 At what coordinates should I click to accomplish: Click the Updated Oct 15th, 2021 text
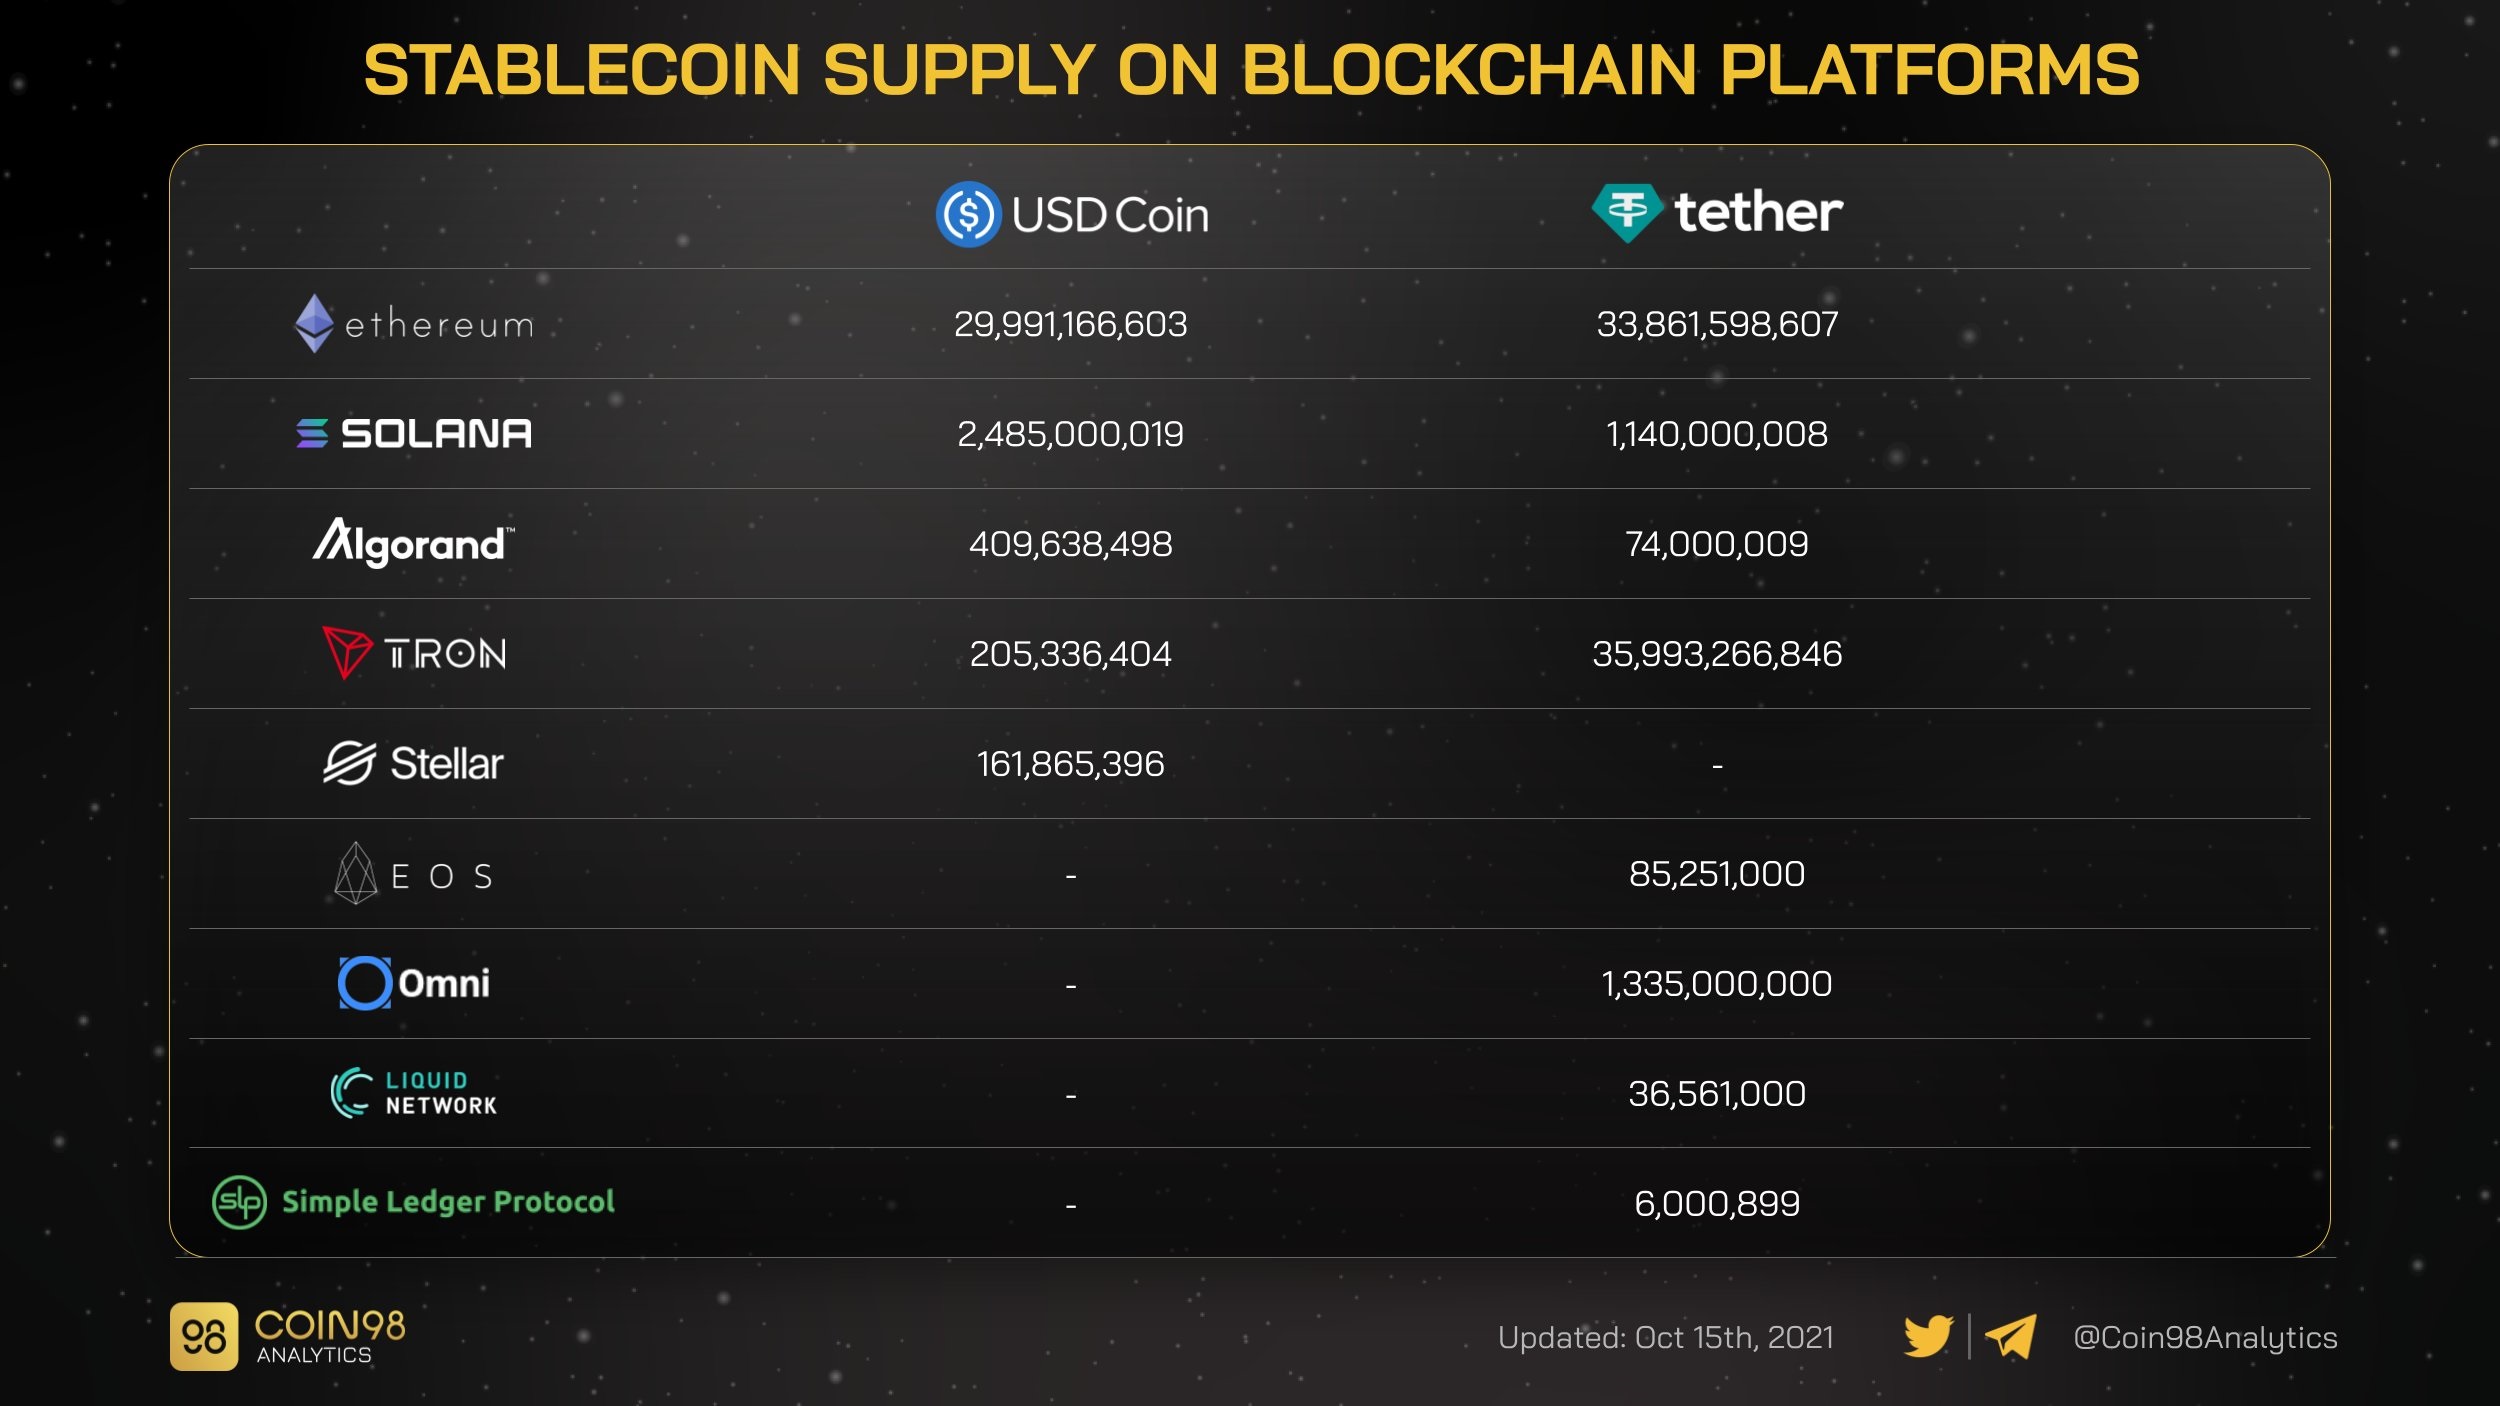coord(1666,1338)
